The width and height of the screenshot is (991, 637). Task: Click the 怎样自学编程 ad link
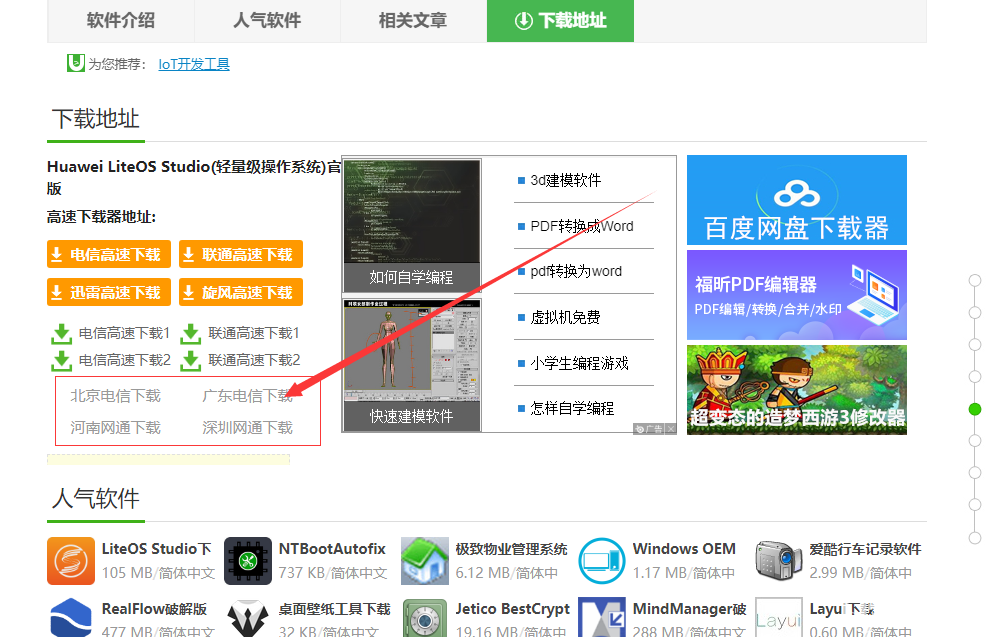click(x=572, y=408)
